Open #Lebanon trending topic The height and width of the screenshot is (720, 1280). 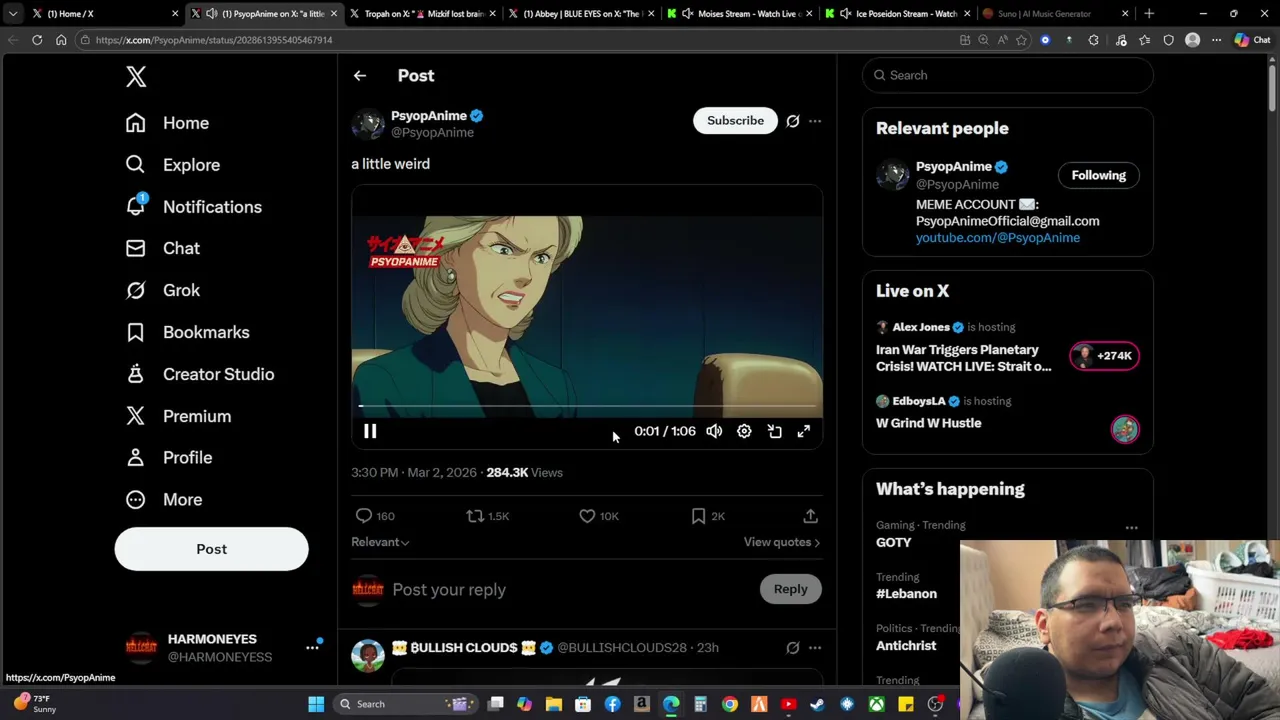click(906, 594)
